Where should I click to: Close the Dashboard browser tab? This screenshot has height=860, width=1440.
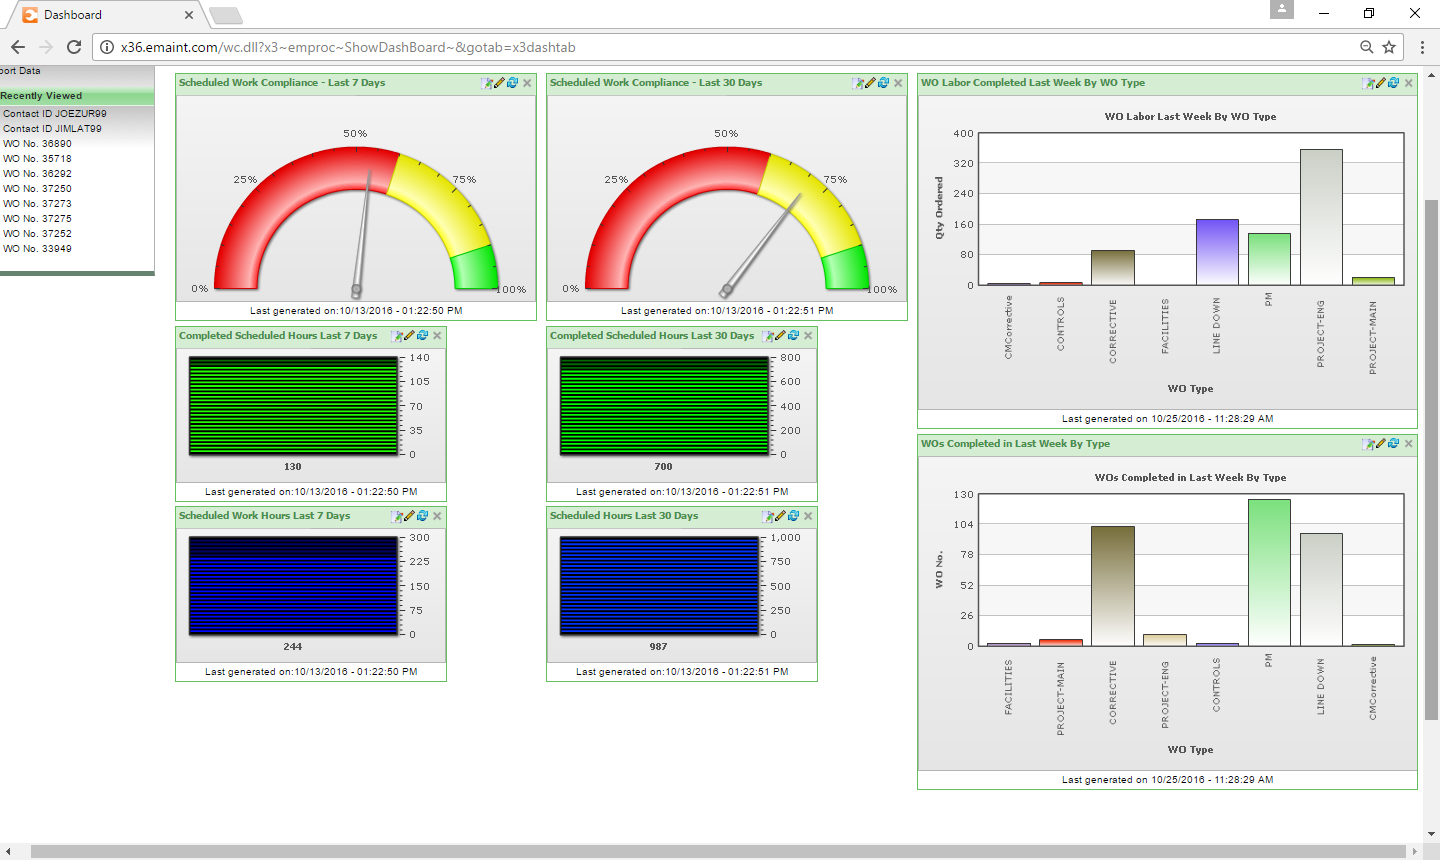[x=189, y=15]
